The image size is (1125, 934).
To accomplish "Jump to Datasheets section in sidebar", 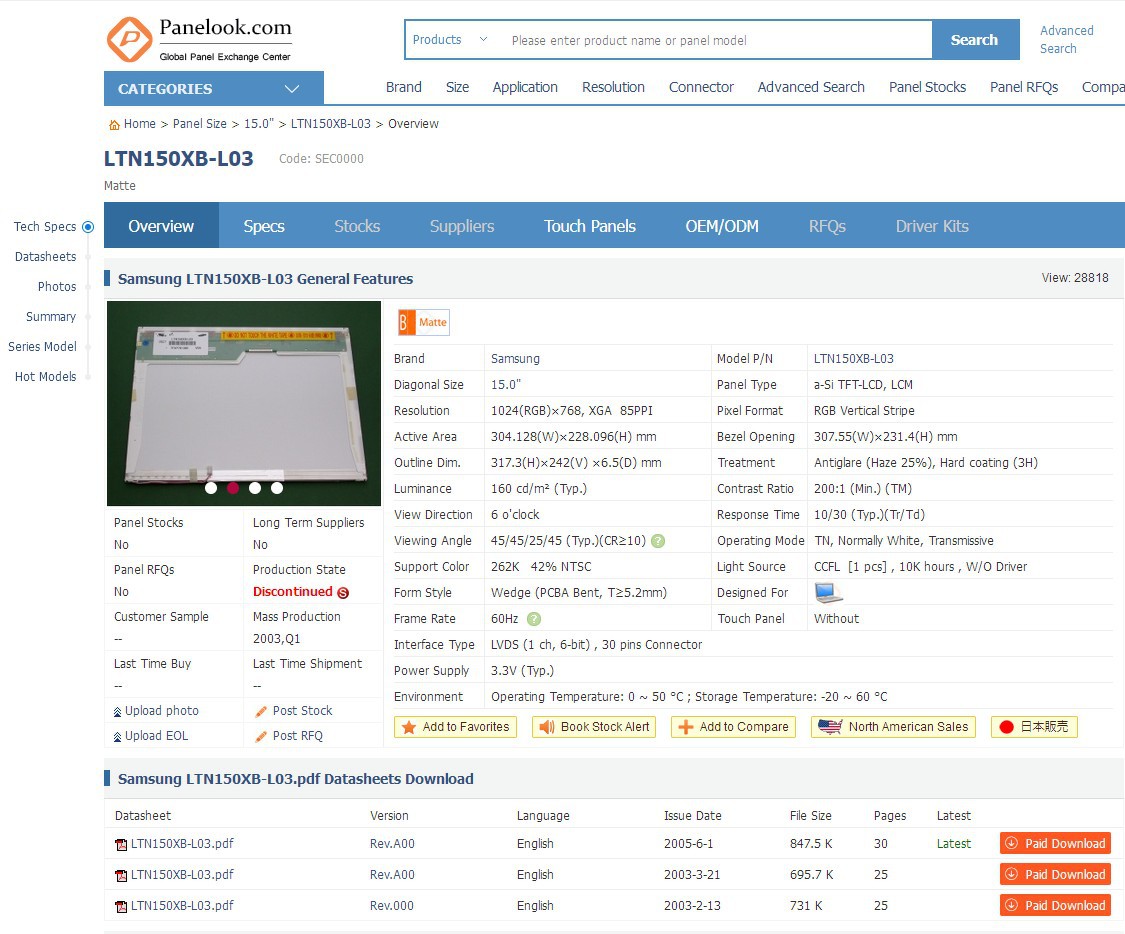I will [x=45, y=257].
